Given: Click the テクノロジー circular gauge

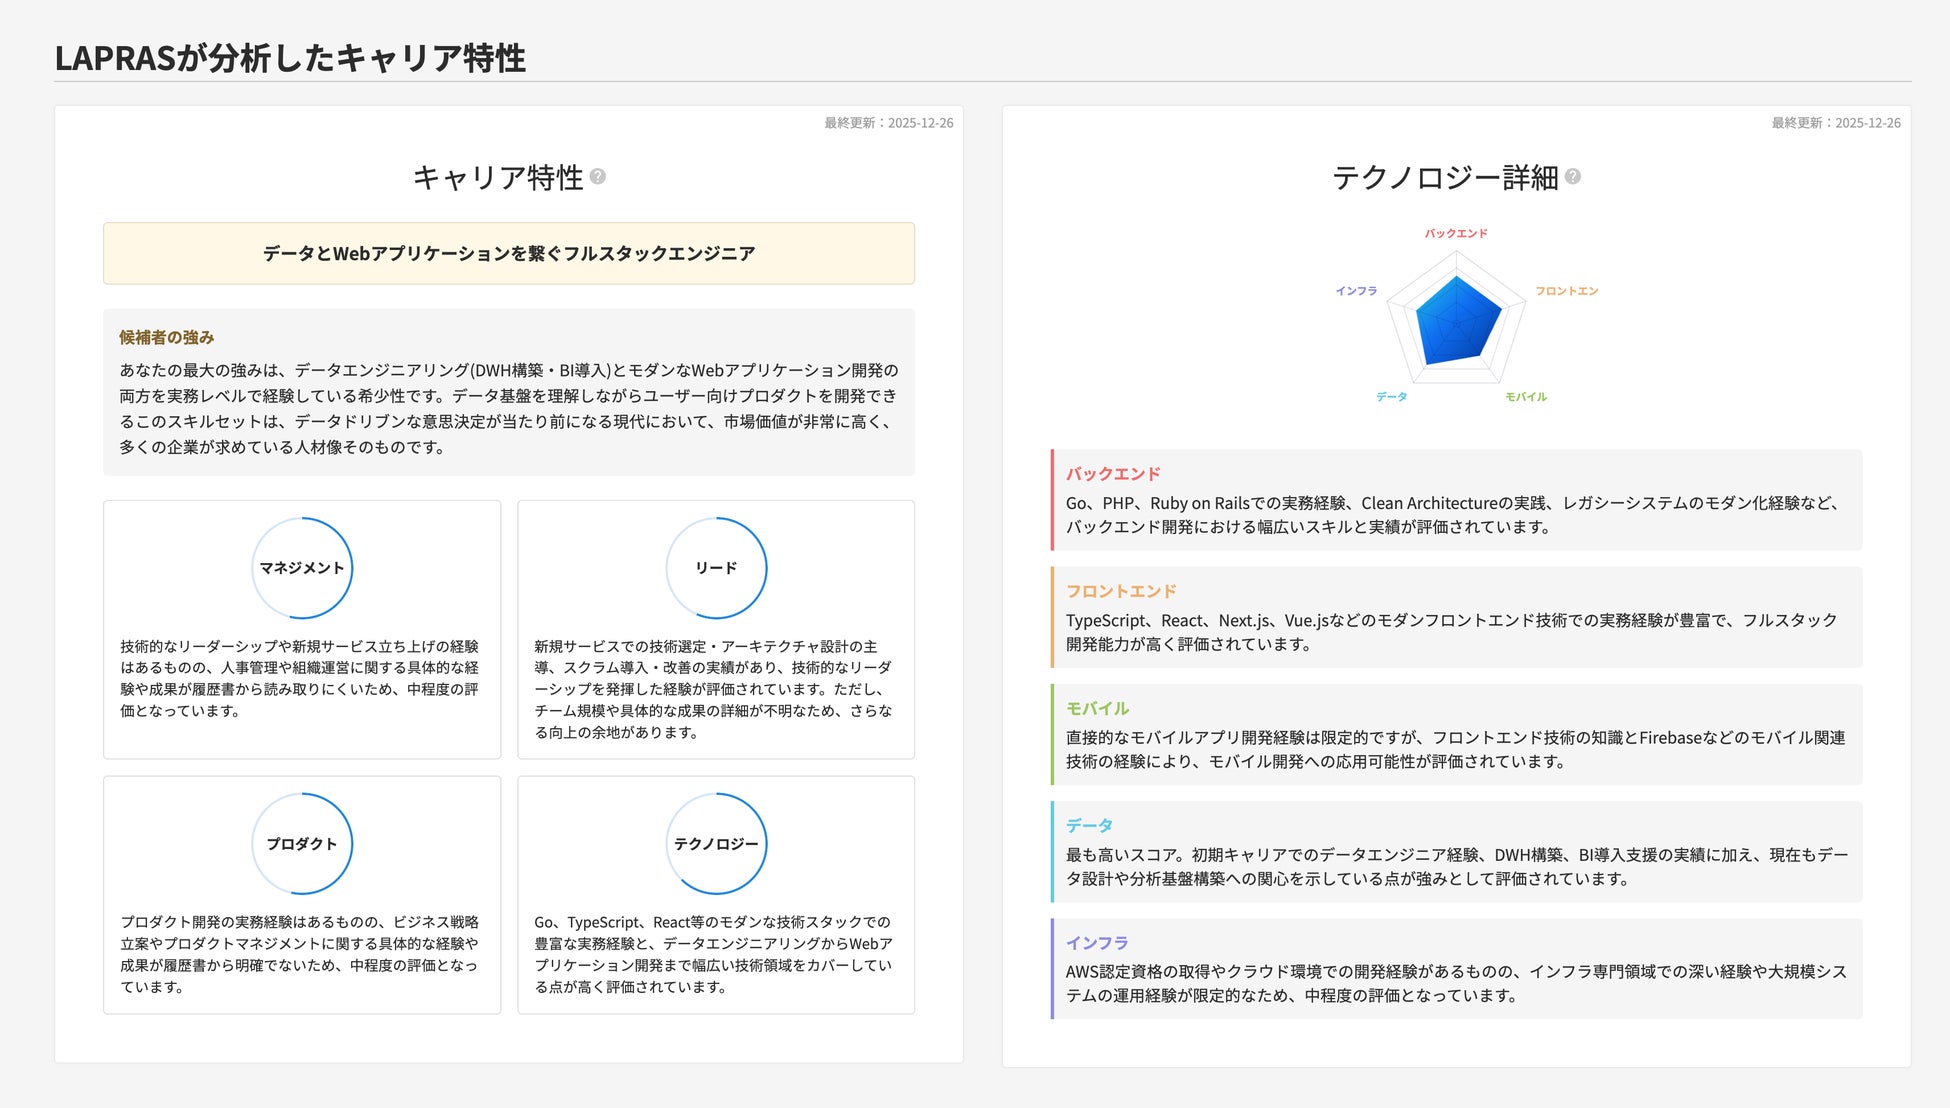Looking at the screenshot, I should 716,844.
